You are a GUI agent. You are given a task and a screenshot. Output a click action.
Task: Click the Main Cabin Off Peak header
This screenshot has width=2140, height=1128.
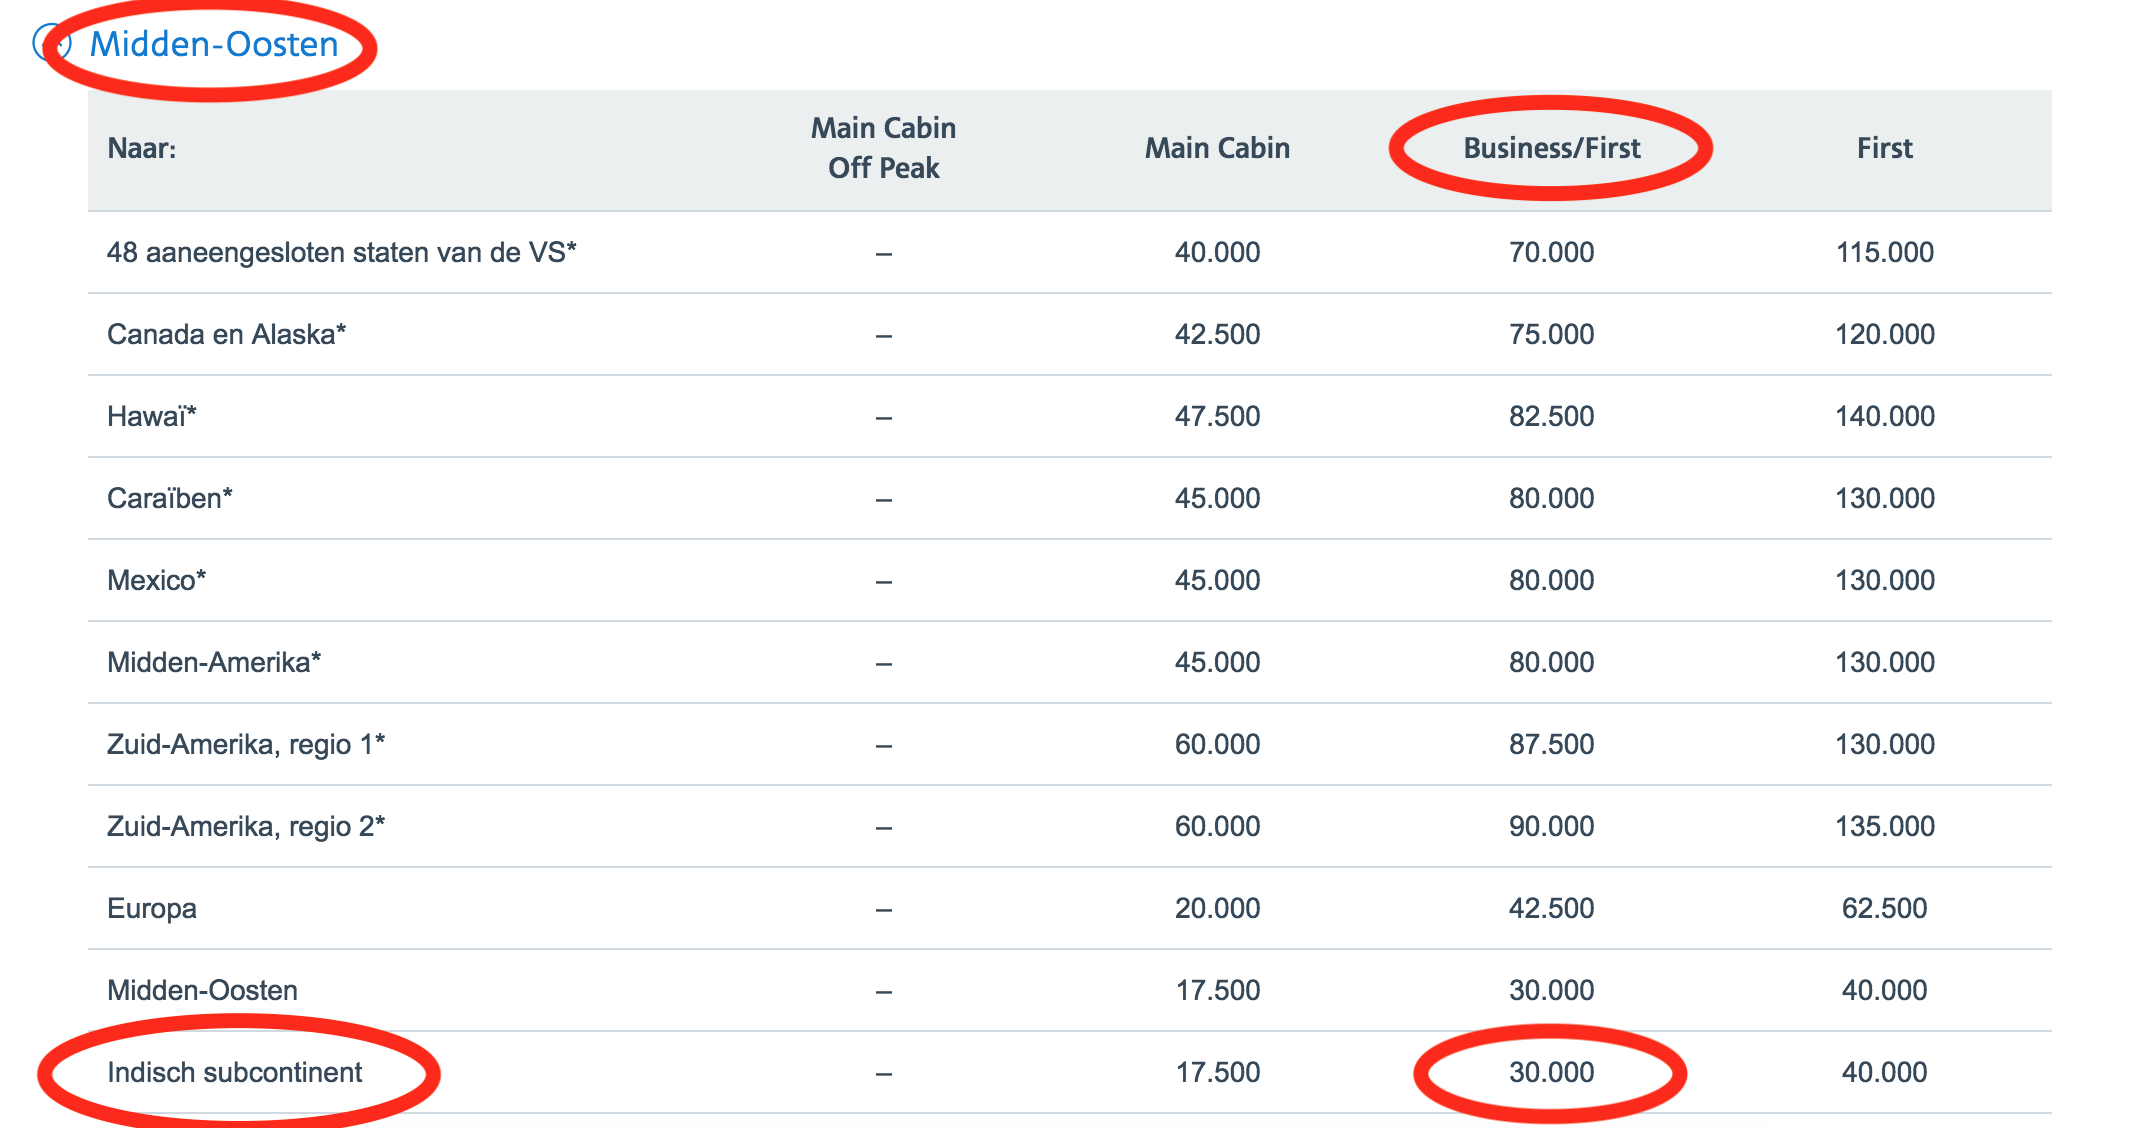[883, 148]
